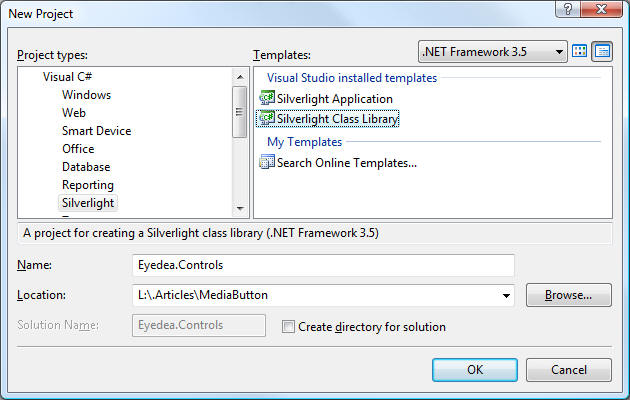Image resolution: width=630 pixels, height=400 pixels.
Task: Select the Silverlight Class Library template icon
Action: click(267, 118)
